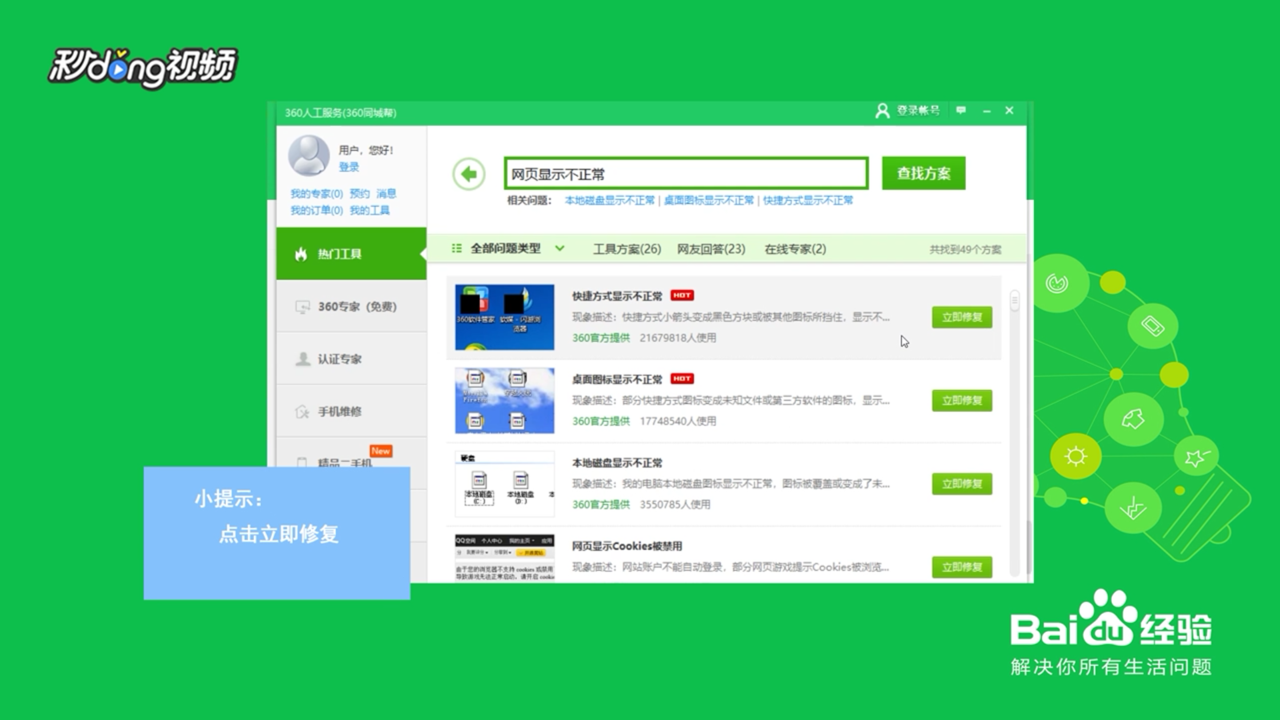The width and height of the screenshot is (1280, 720).
Task: Click the green back arrow icon
Action: [468, 174]
